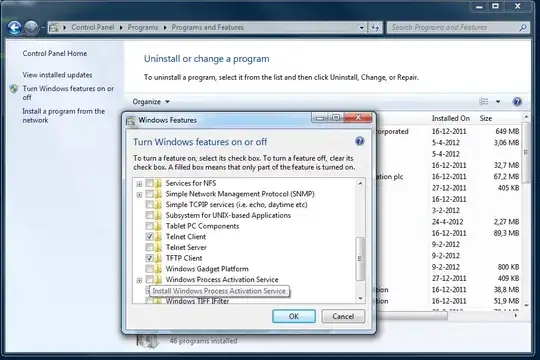Sort list by Installed On column
This screenshot has height=360, width=540.
click(x=450, y=118)
